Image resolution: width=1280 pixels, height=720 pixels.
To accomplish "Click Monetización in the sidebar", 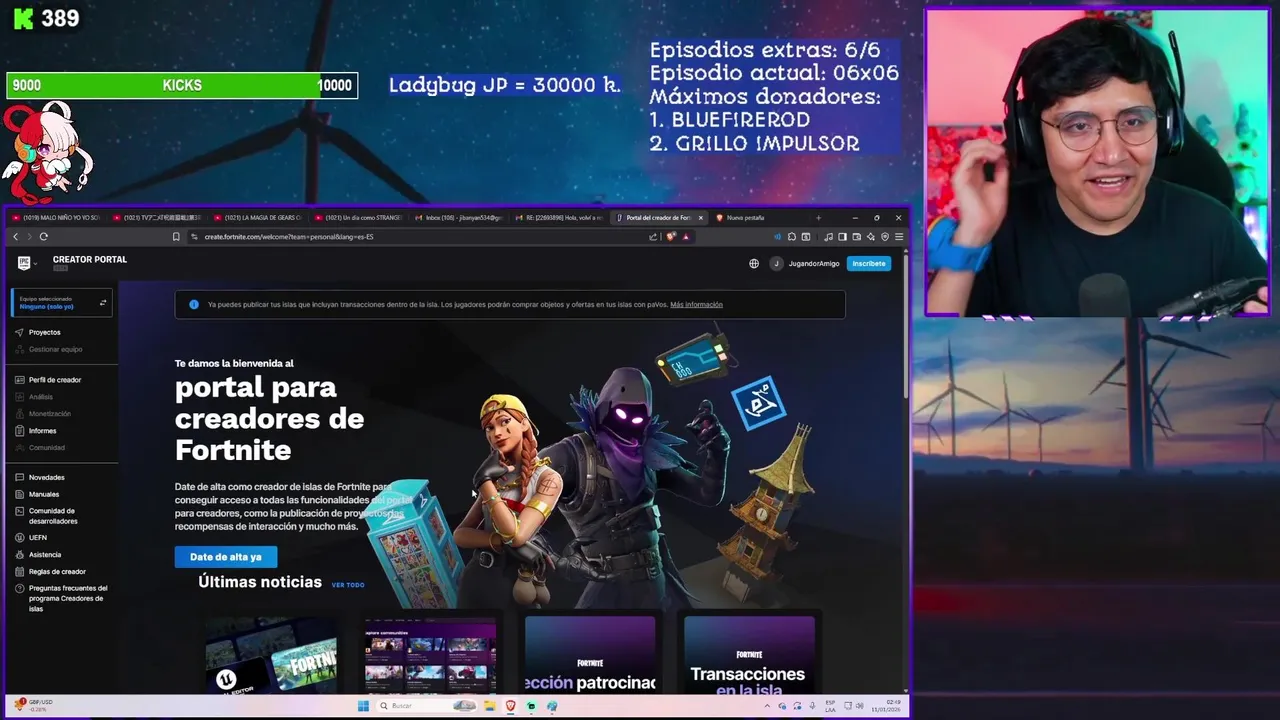I will tap(50, 414).
